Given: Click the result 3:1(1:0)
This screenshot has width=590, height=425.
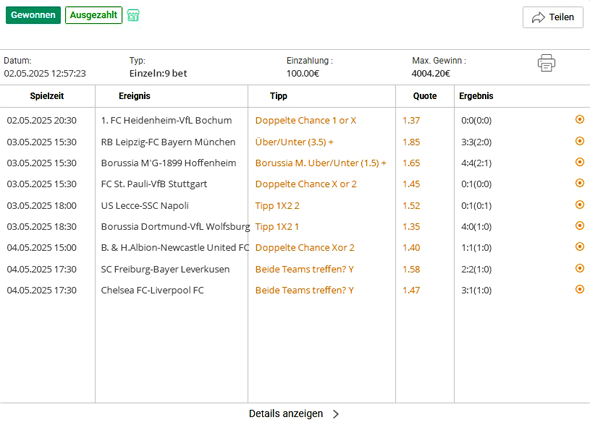Looking at the screenshot, I should click(476, 290).
